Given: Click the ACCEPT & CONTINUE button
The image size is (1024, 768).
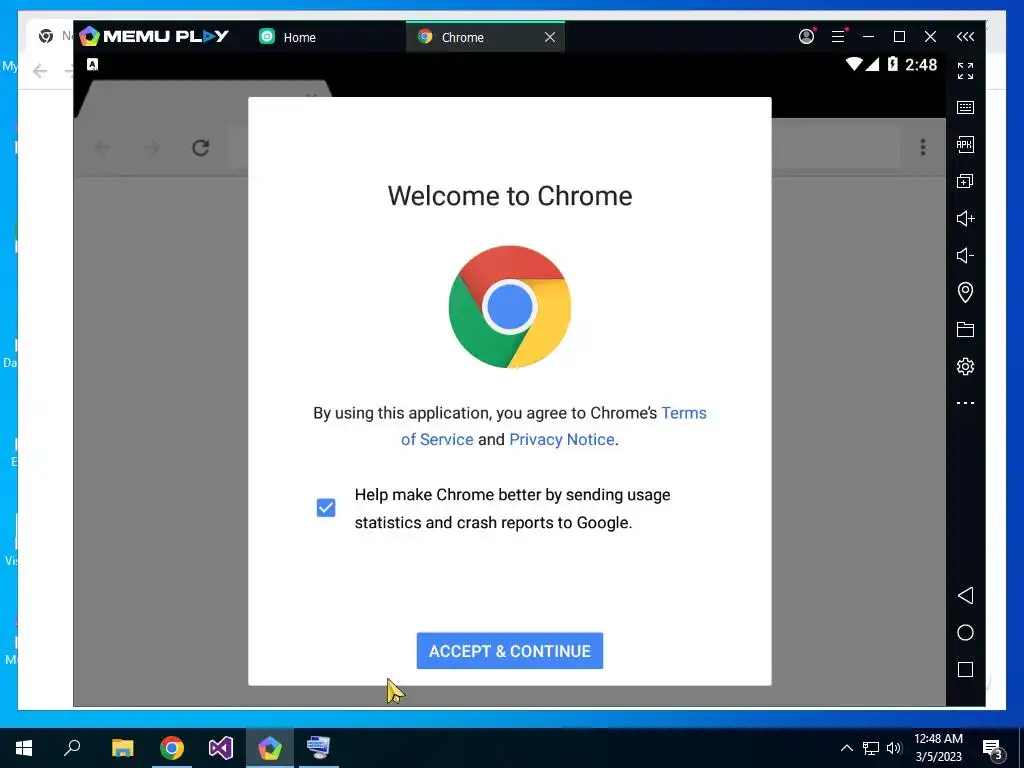Looking at the screenshot, I should click(509, 650).
